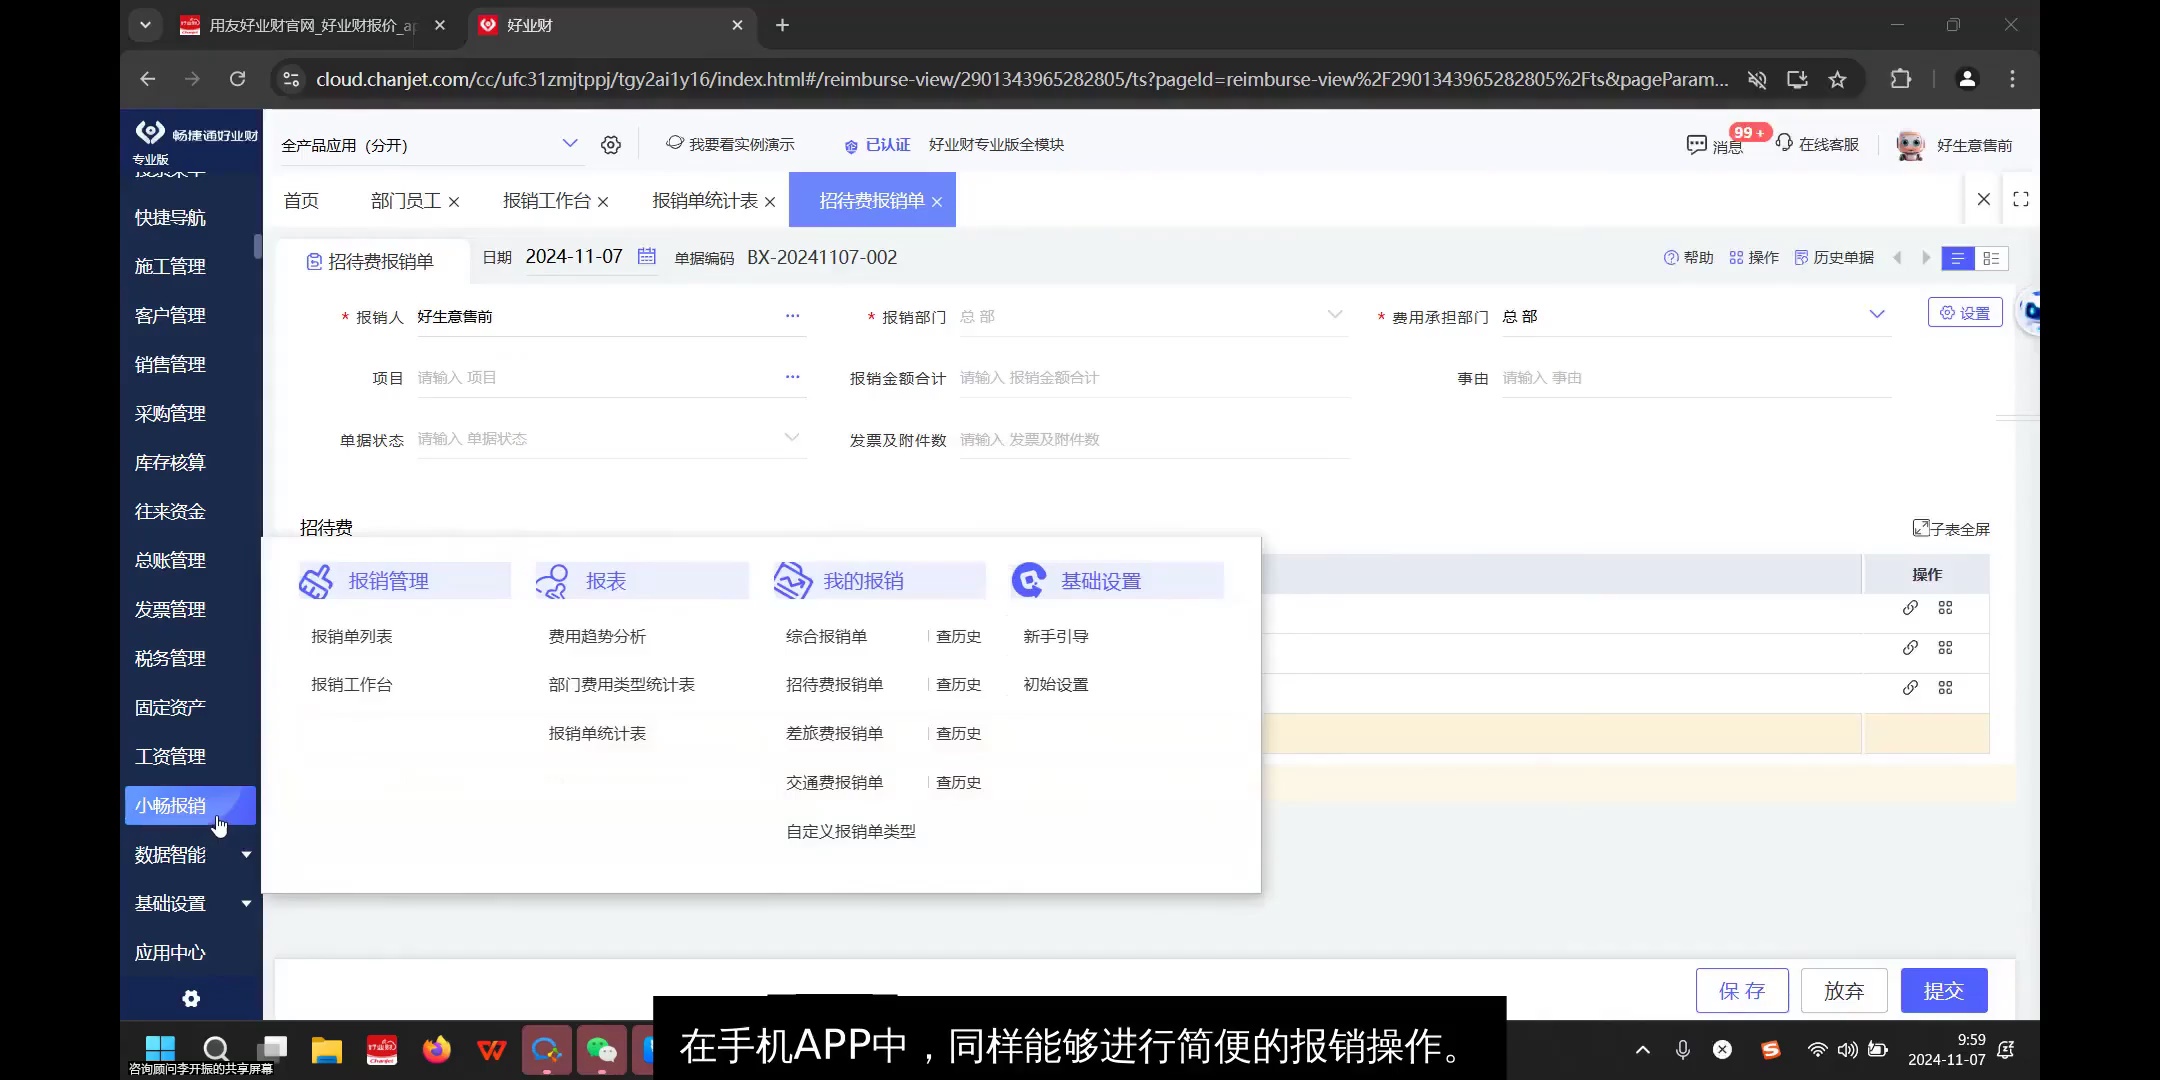2160x1080 pixels.
Task: Switch to the card layout view toggle
Action: tap(1993, 258)
